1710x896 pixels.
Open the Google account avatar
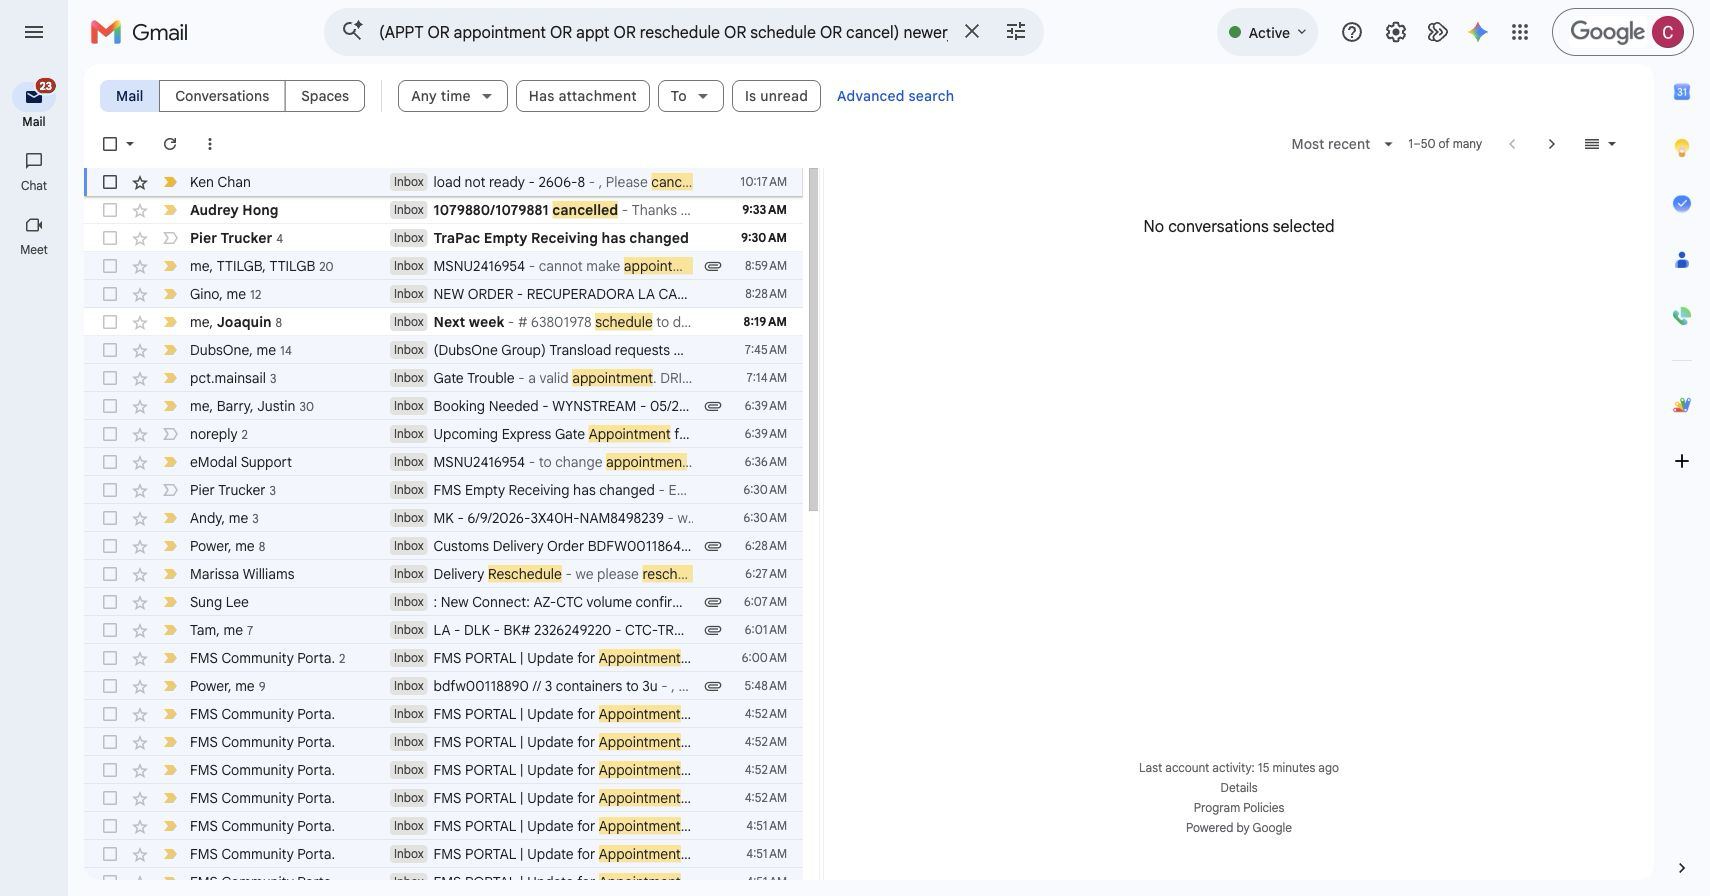pos(1667,32)
